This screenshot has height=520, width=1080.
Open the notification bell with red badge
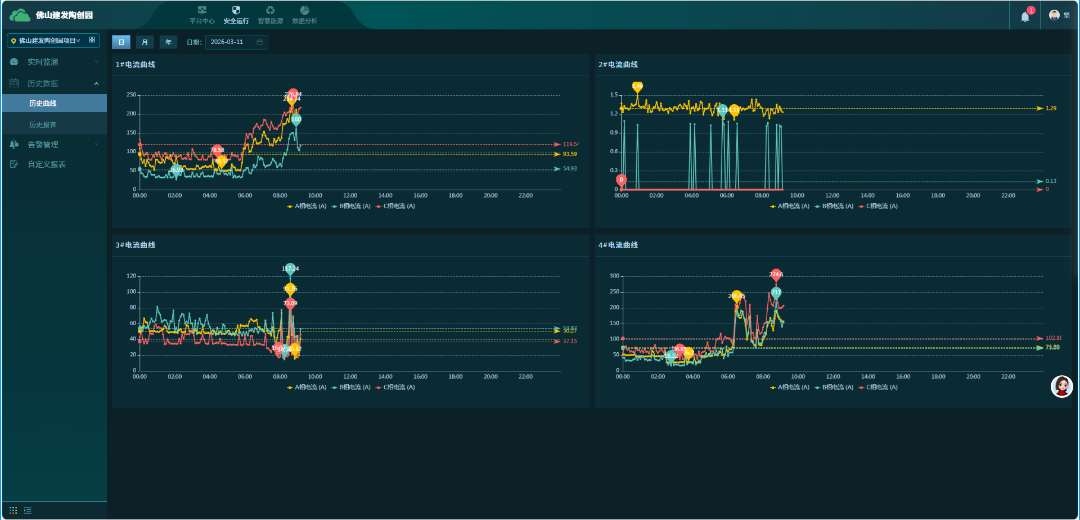1025,16
